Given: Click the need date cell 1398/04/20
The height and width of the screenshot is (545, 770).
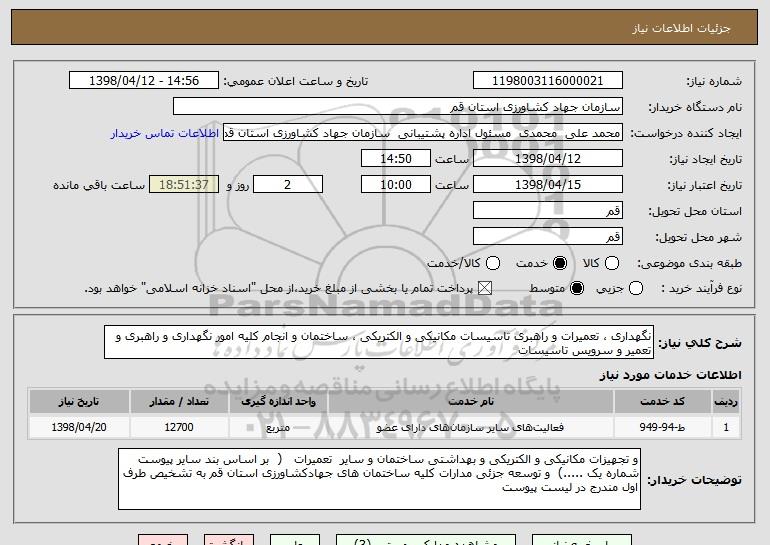Looking at the screenshot, I should point(79,427).
